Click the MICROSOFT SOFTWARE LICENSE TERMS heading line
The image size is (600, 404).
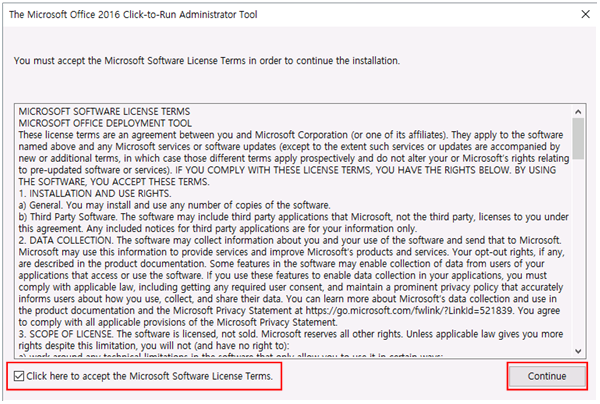pos(104,111)
